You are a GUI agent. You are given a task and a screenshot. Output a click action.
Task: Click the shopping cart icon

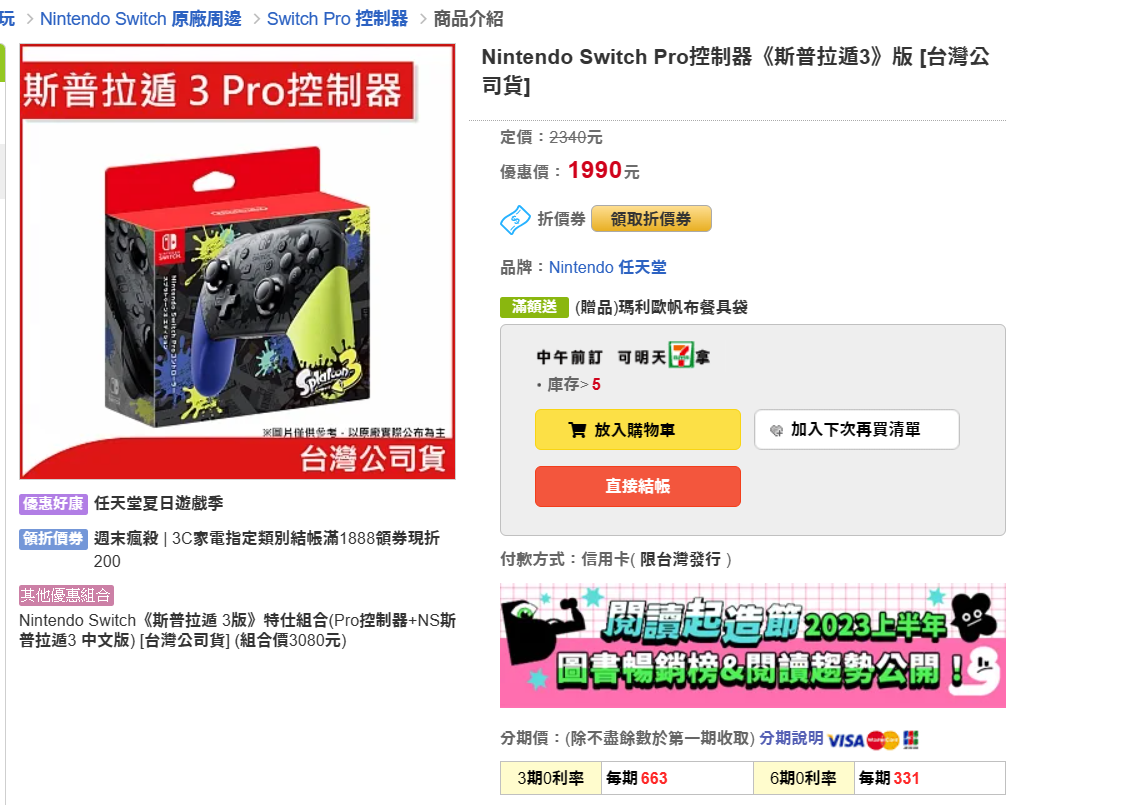577,430
